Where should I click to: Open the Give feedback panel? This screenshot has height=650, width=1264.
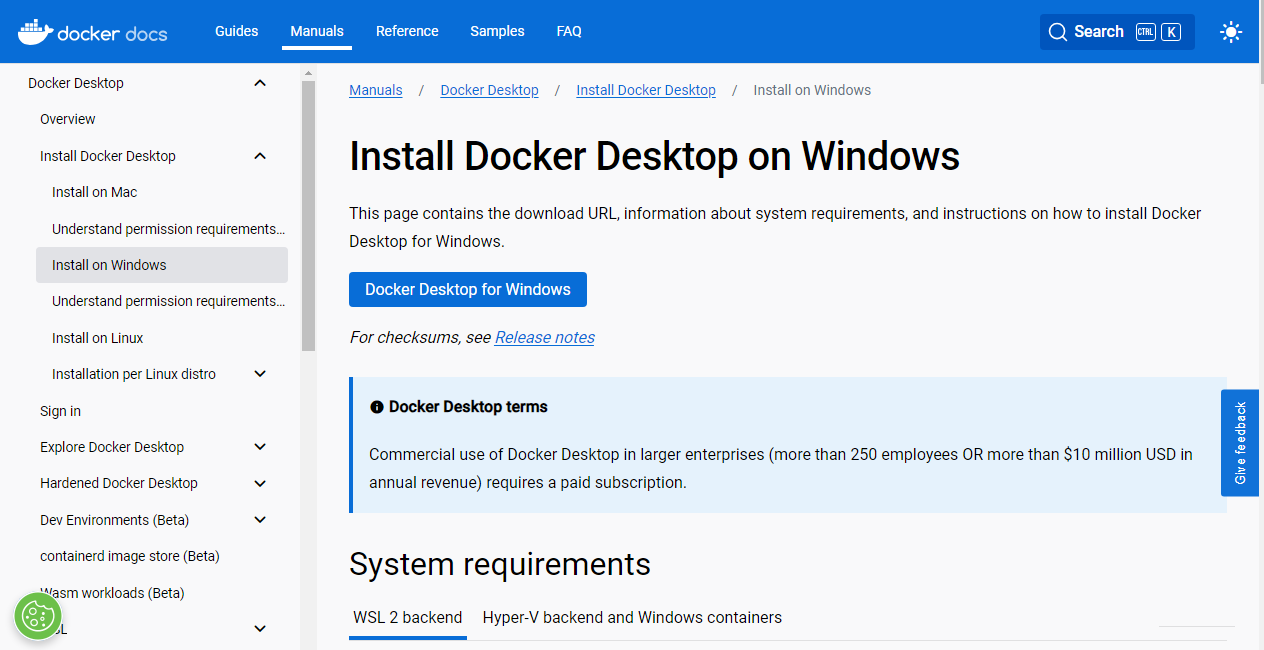coord(1240,443)
